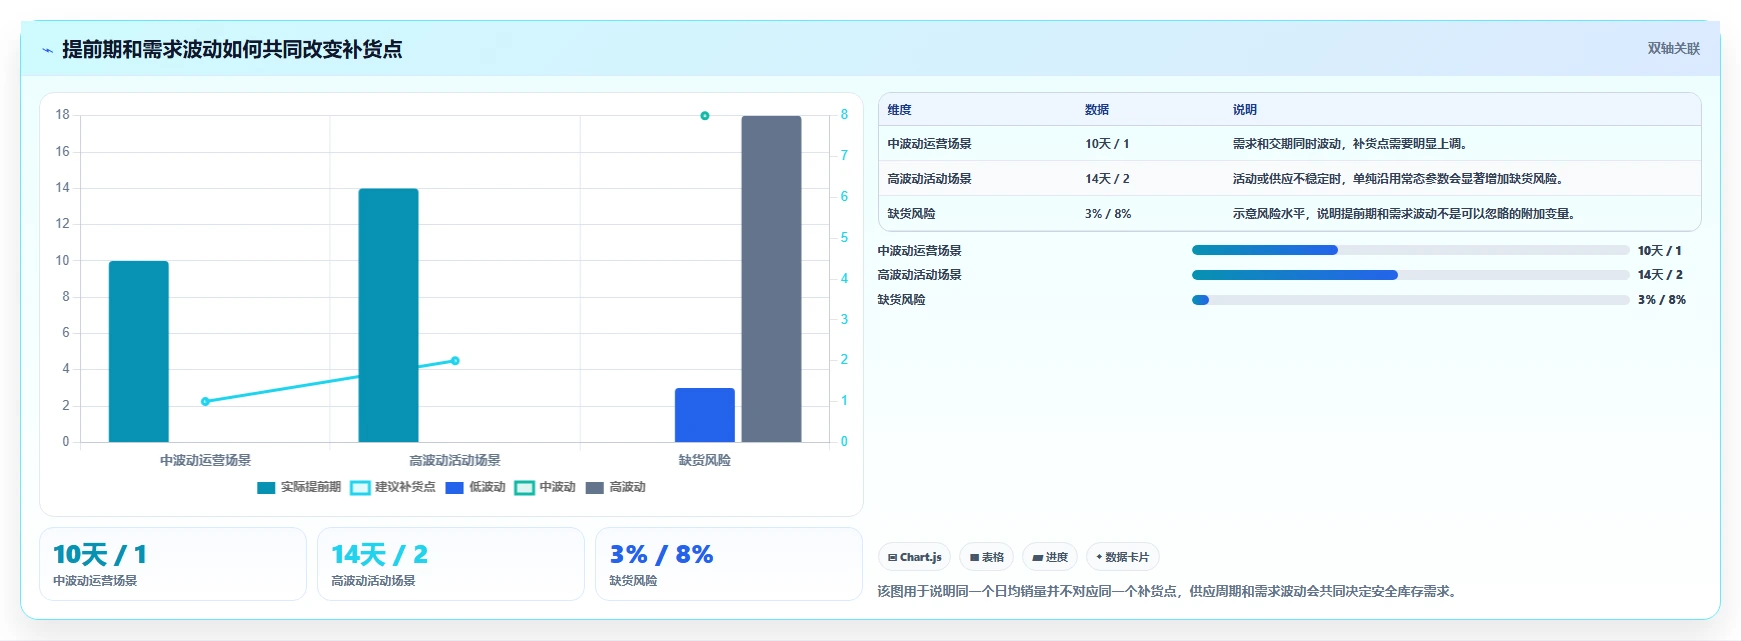Click the 高波动活动场景 teal bar in chart

[388, 315]
